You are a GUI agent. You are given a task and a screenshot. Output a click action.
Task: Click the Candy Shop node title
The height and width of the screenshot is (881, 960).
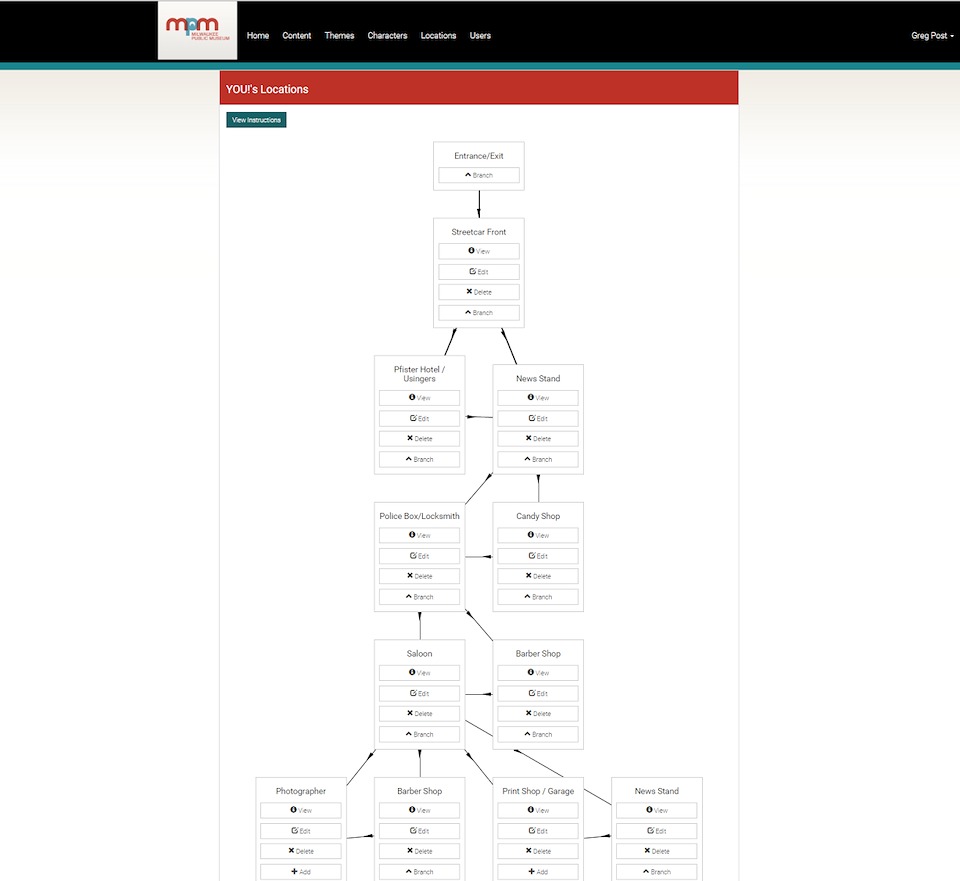click(538, 516)
